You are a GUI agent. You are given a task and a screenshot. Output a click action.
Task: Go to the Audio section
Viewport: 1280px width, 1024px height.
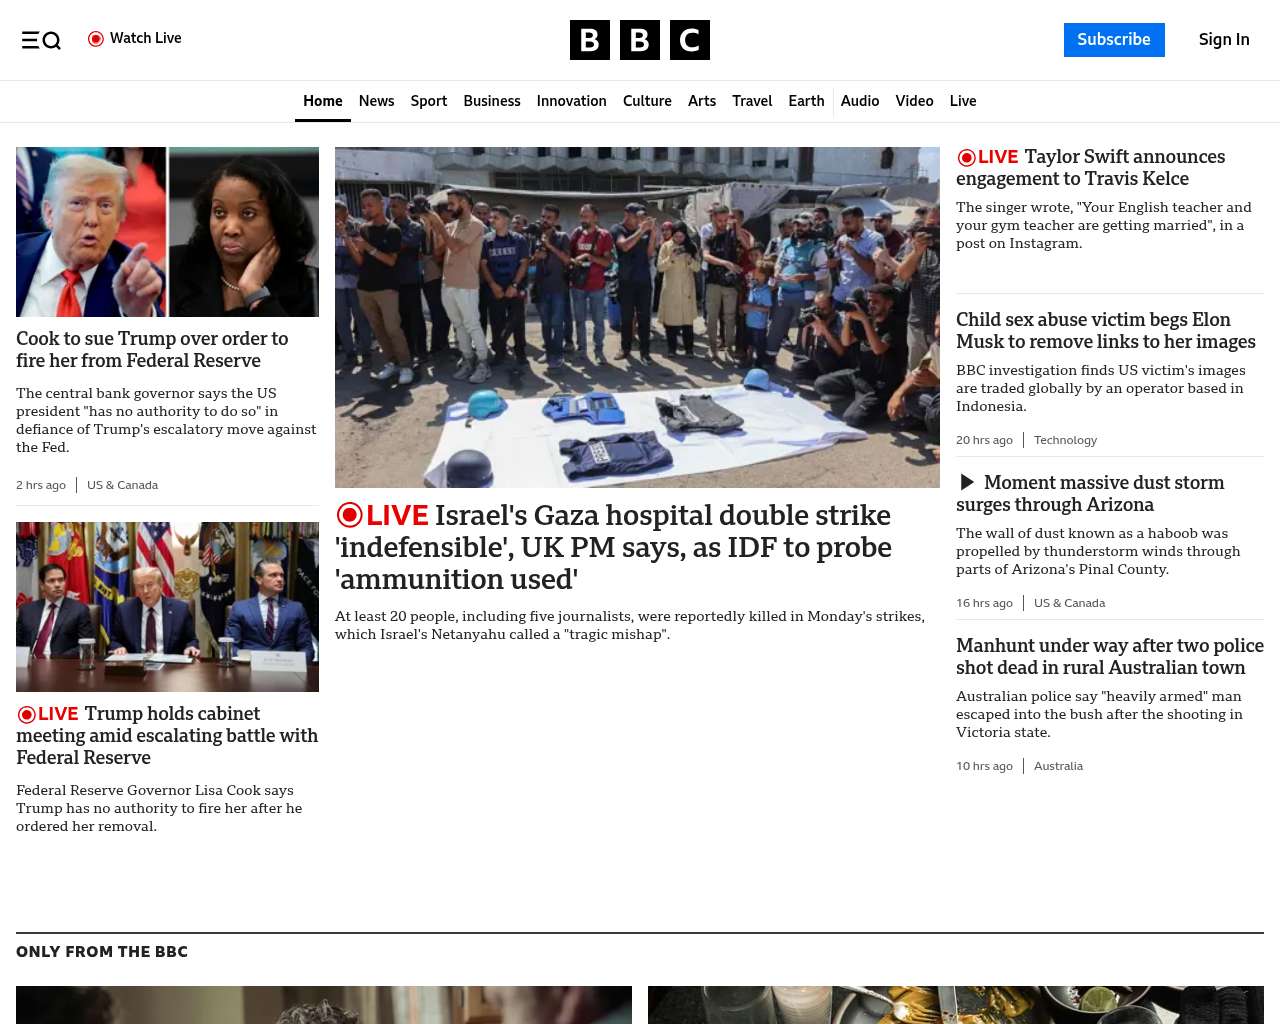pyautogui.click(x=860, y=101)
